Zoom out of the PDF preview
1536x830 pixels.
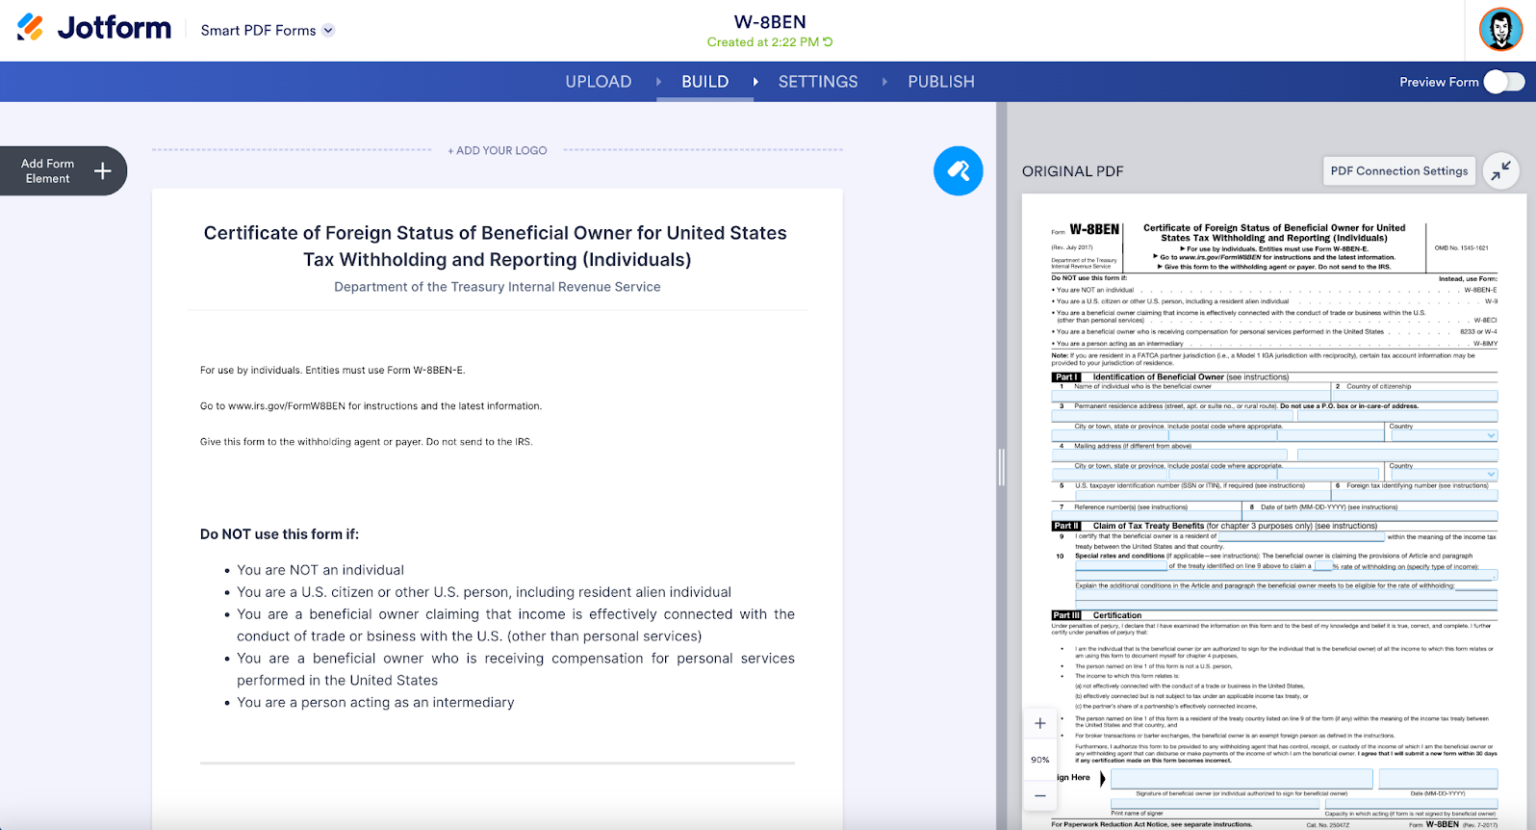pos(1040,795)
